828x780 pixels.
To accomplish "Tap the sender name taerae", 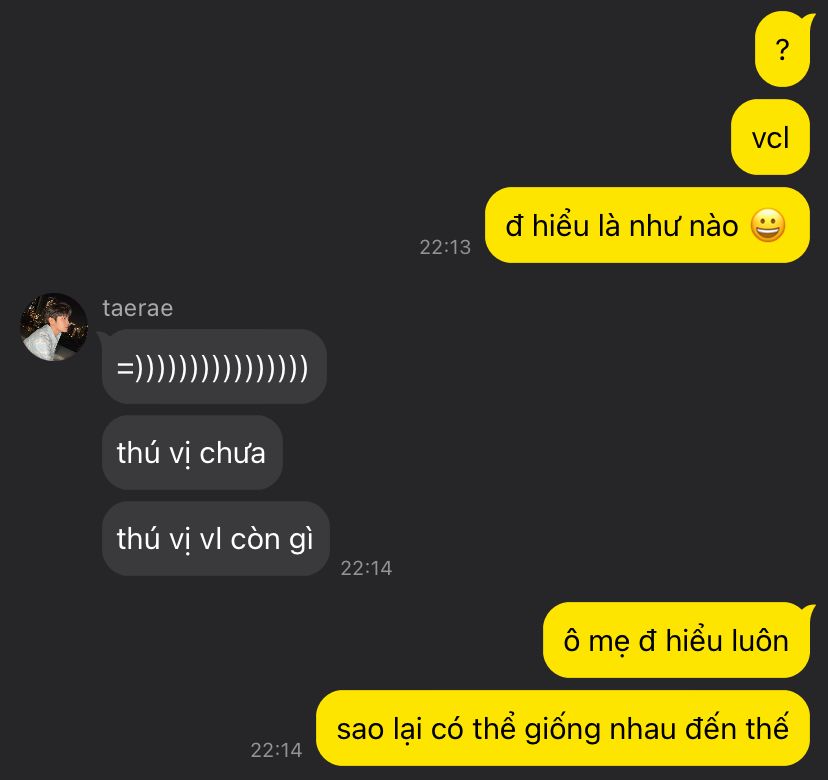I will pyautogui.click(x=137, y=308).
